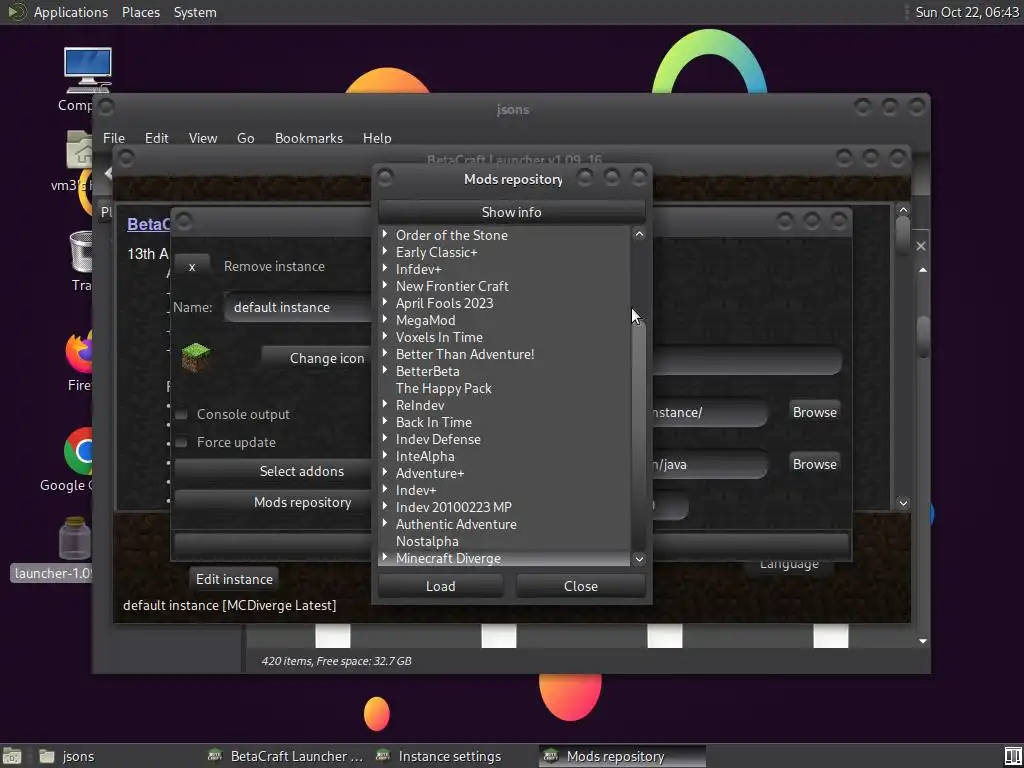
Task: Open the File menu in jsons window
Action: (x=114, y=138)
